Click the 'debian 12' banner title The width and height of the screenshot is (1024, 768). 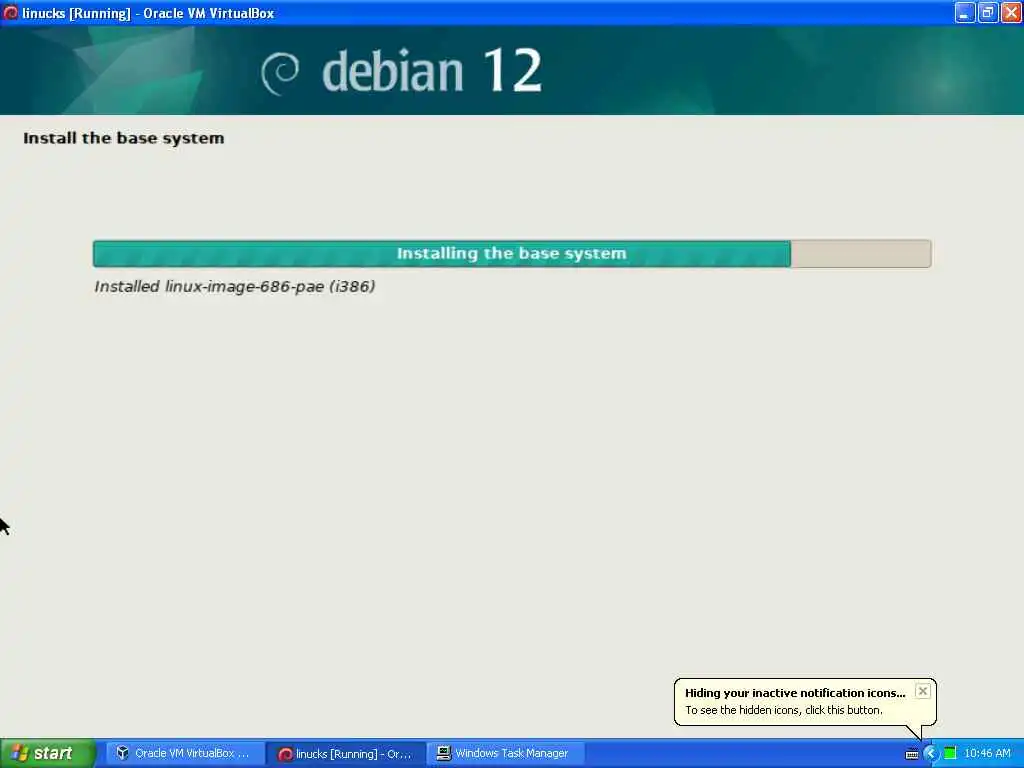pyautogui.click(x=432, y=71)
